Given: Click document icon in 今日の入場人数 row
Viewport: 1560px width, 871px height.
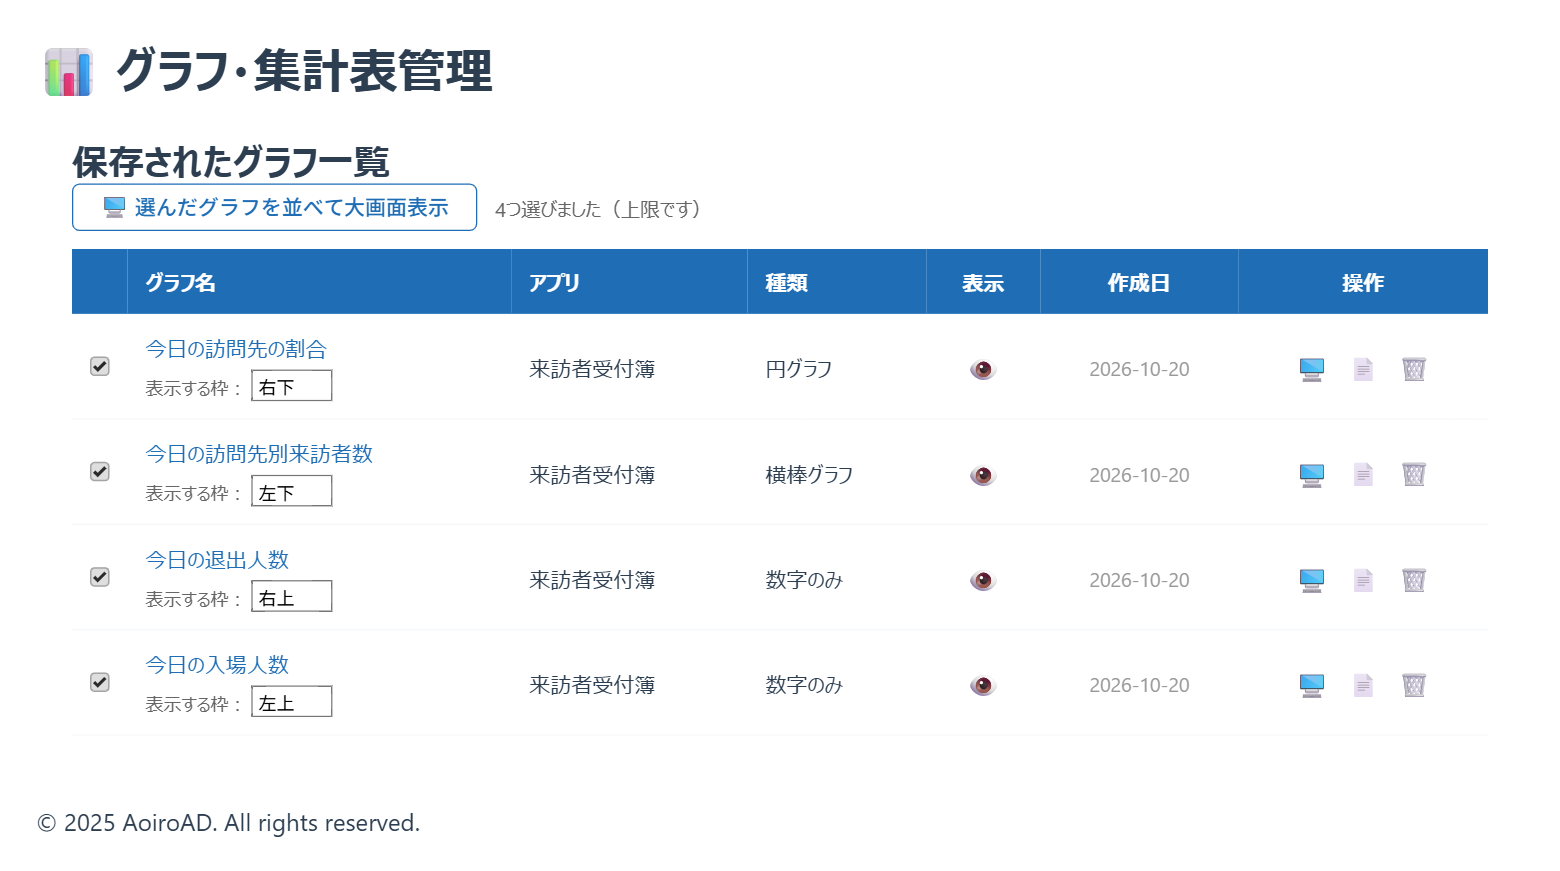Looking at the screenshot, I should click(x=1363, y=685).
